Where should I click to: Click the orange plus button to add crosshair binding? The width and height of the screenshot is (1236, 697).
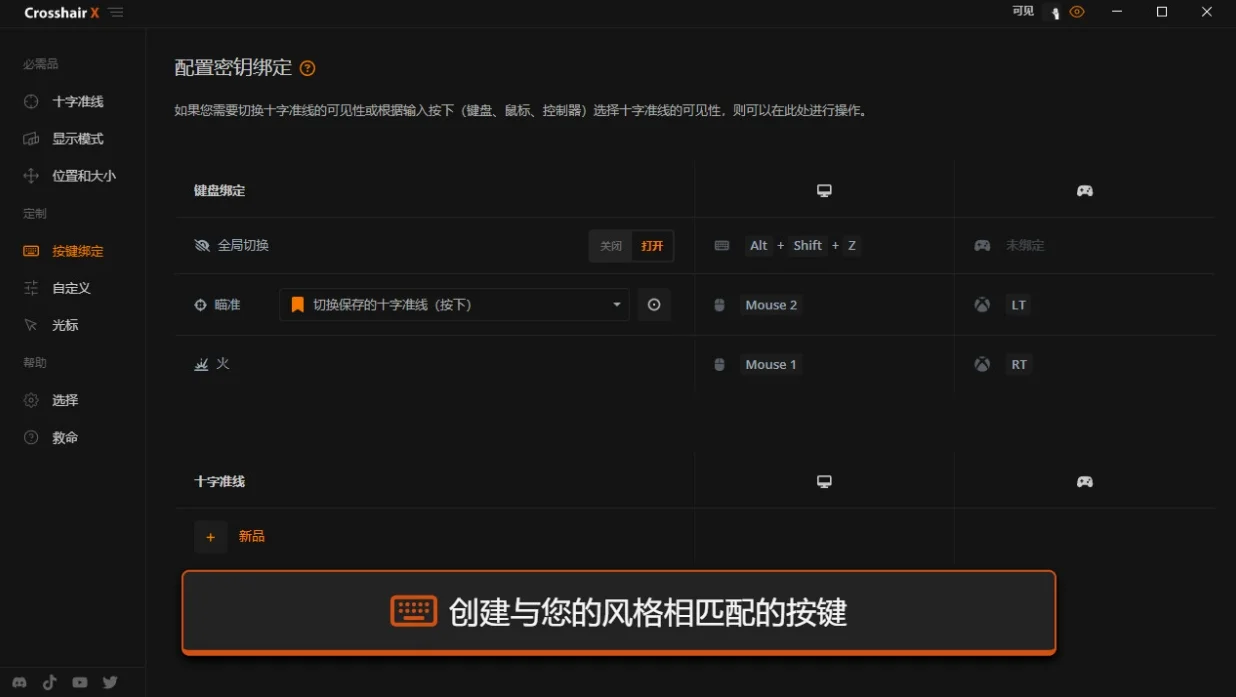(211, 537)
